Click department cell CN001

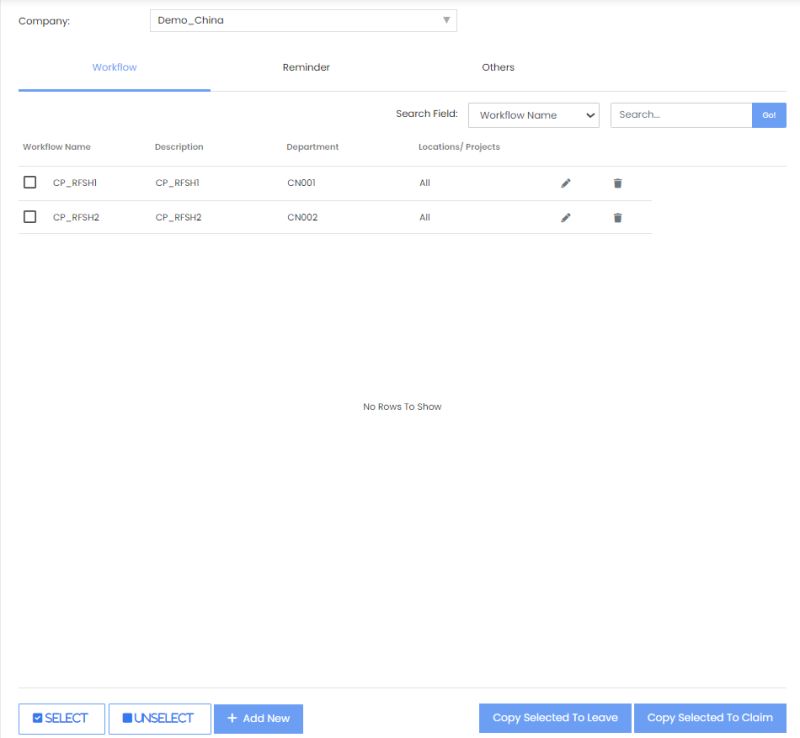(x=302, y=183)
